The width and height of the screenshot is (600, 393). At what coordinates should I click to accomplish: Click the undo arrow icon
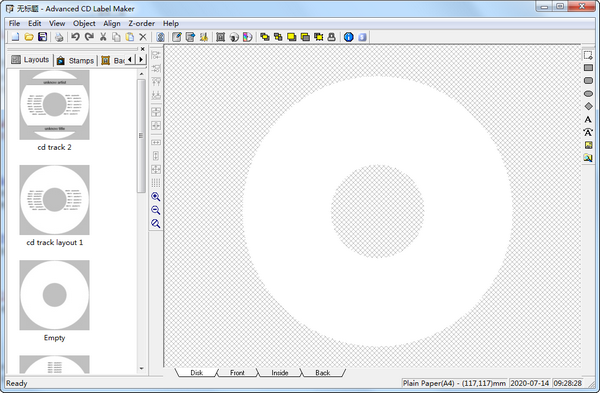[75, 37]
